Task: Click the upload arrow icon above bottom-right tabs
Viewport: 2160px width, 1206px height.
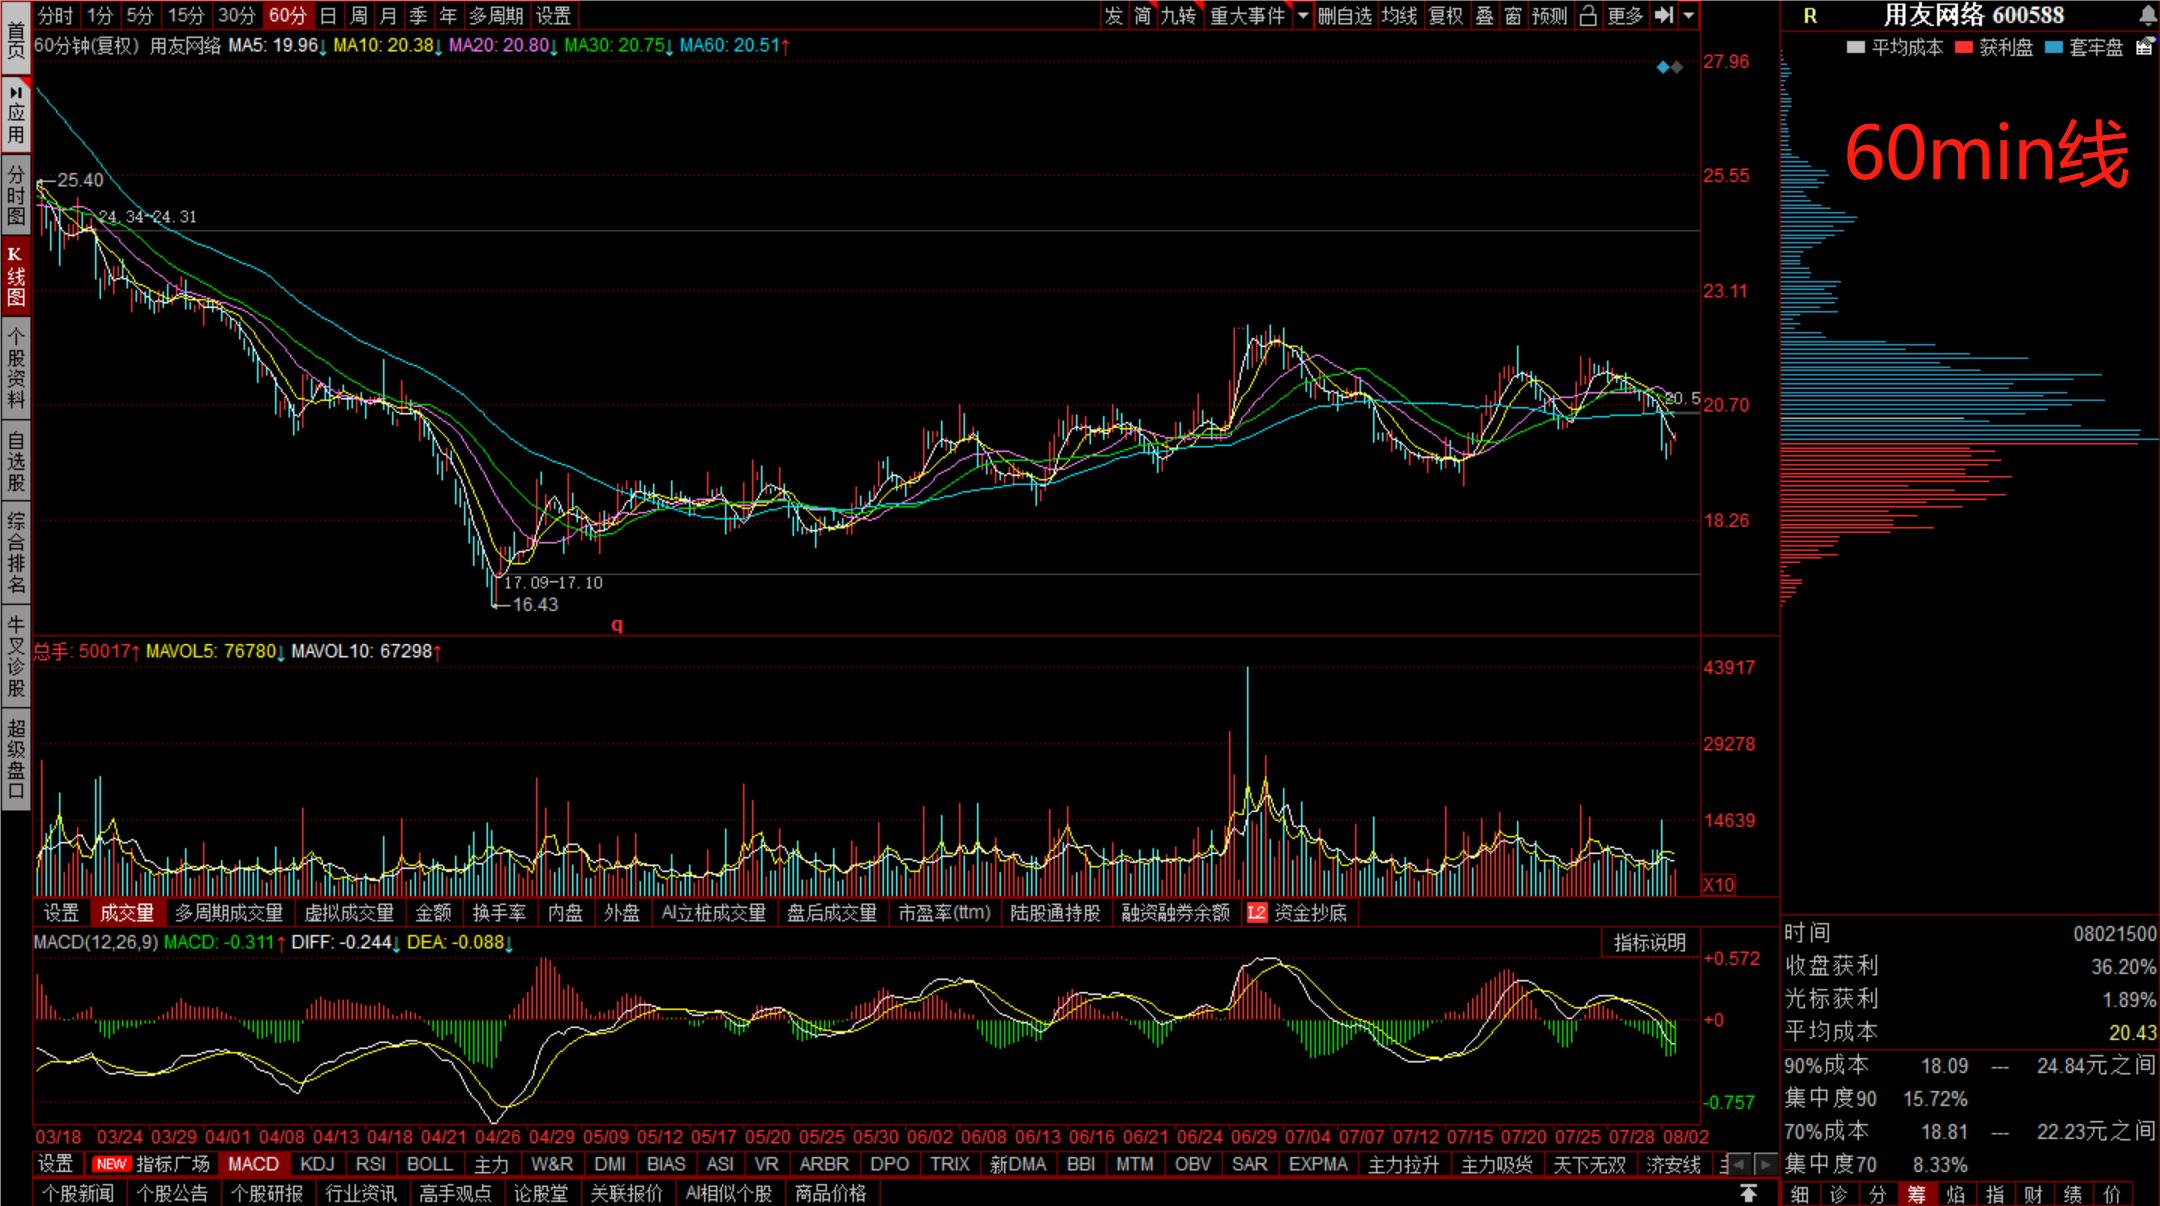Action: [1748, 1193]
